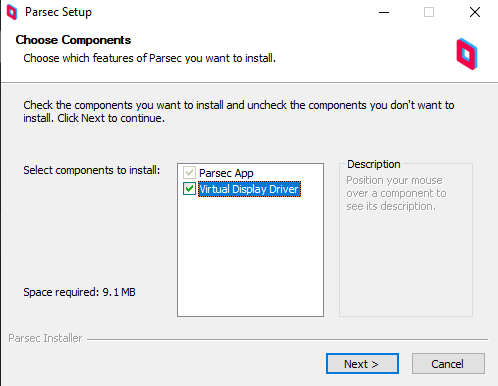This screenshot has height=386, width=498.
Task: Click the Parsec logo in the header
Action: 467,54
